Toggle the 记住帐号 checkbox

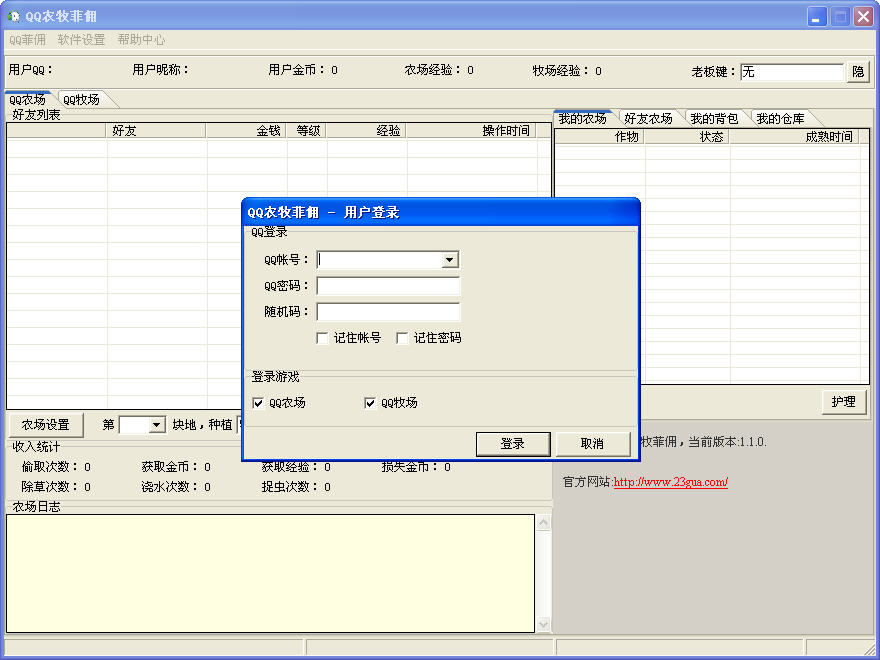pyautogui.click(x=322, y=338)
